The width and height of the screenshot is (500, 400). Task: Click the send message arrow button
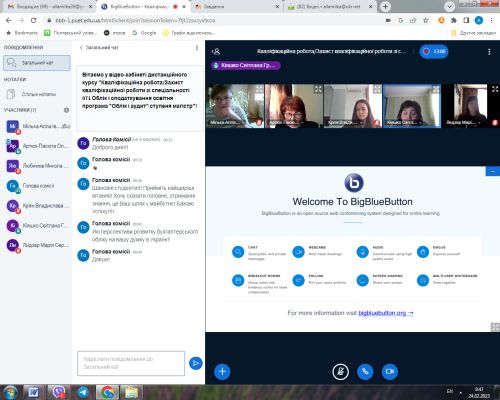[196, 363]
